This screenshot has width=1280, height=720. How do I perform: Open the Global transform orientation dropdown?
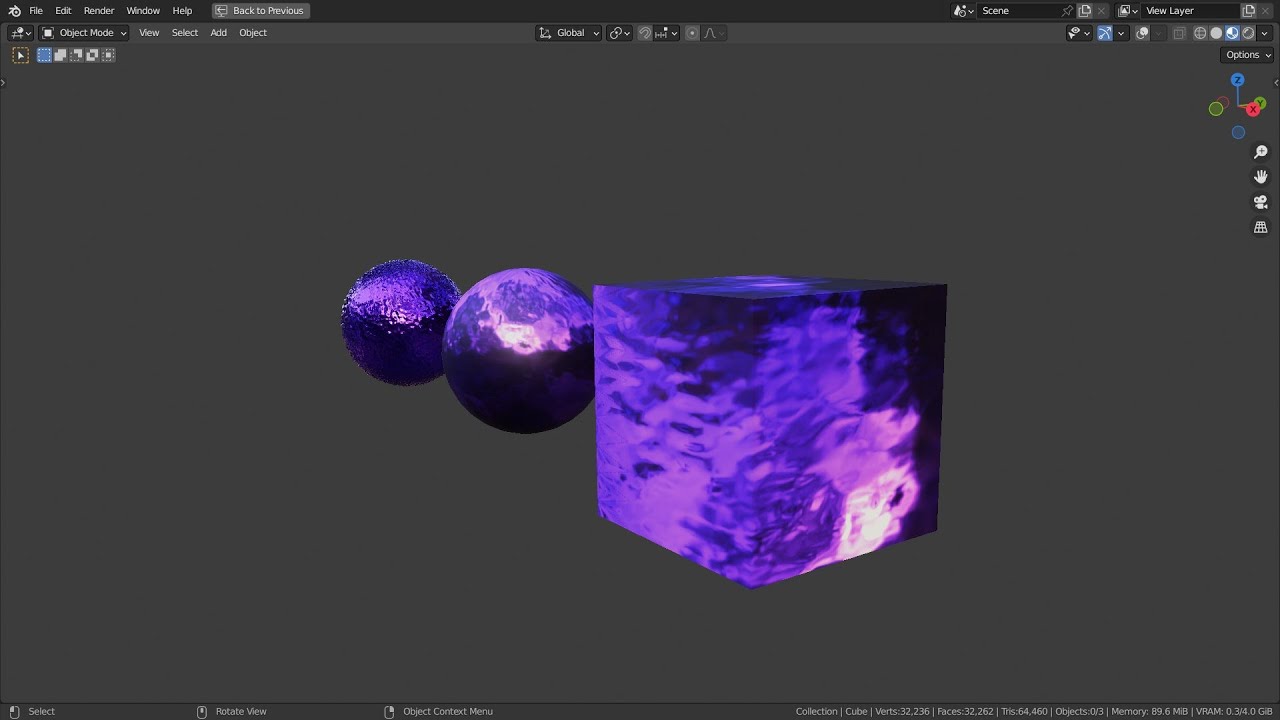[569, 32]
